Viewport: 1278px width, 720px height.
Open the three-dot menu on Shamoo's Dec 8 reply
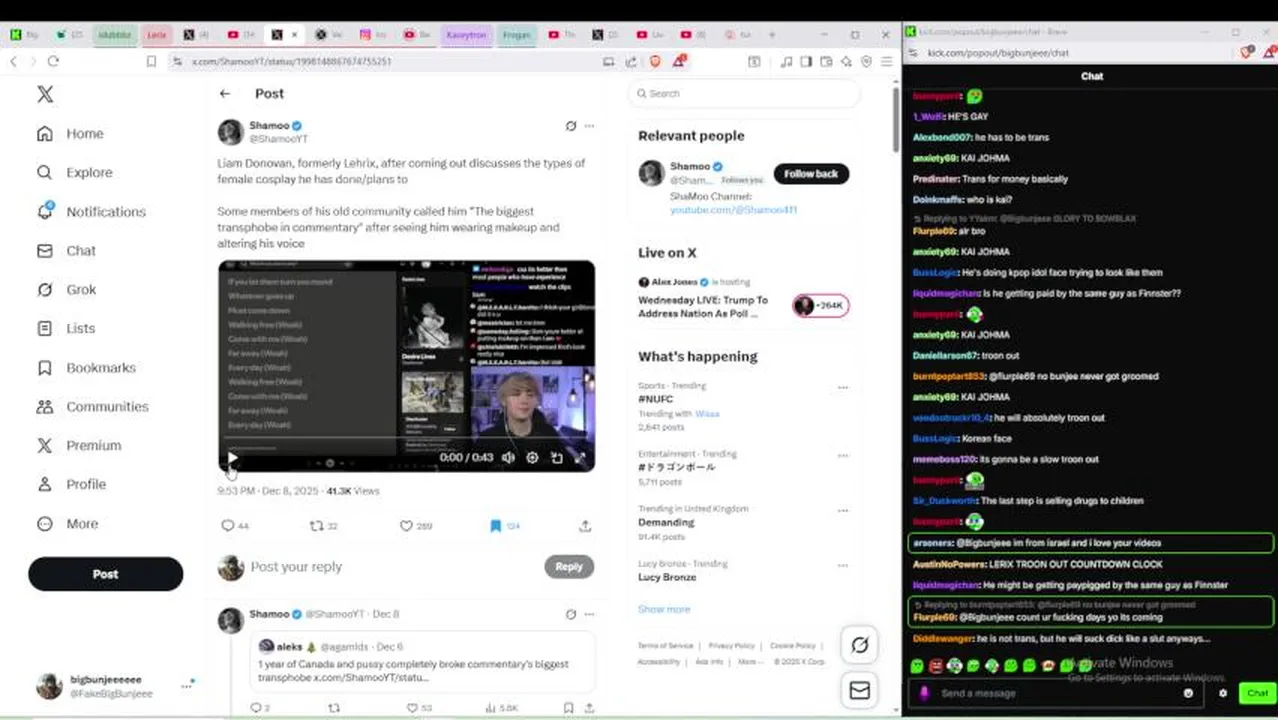(x=589, y=614)
